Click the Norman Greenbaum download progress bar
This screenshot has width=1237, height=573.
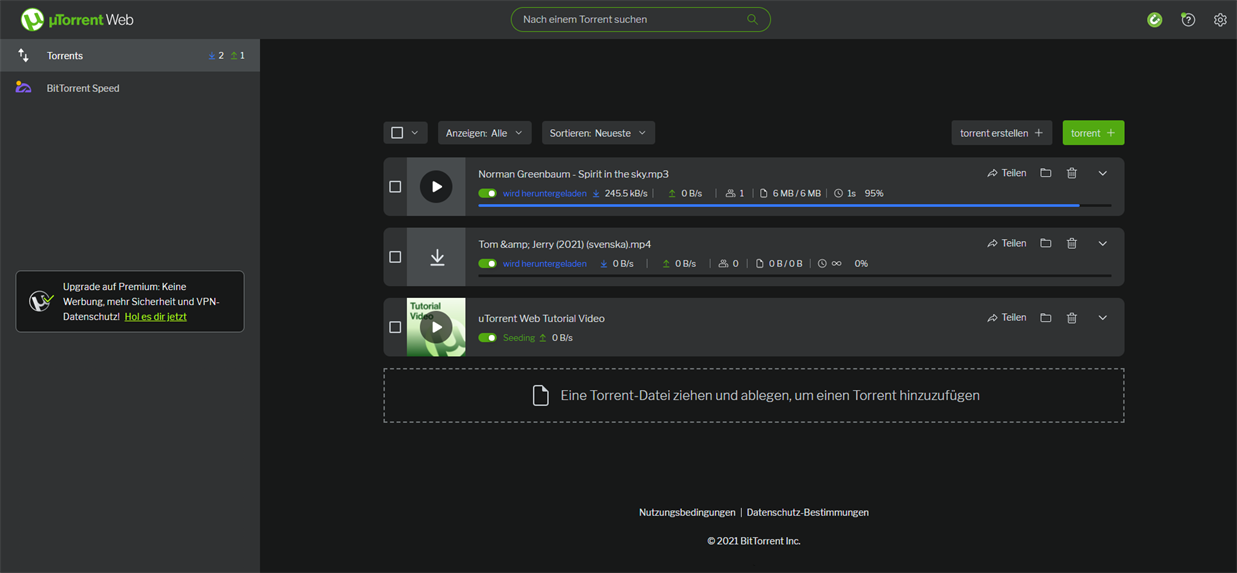click(x=795, y=205)
